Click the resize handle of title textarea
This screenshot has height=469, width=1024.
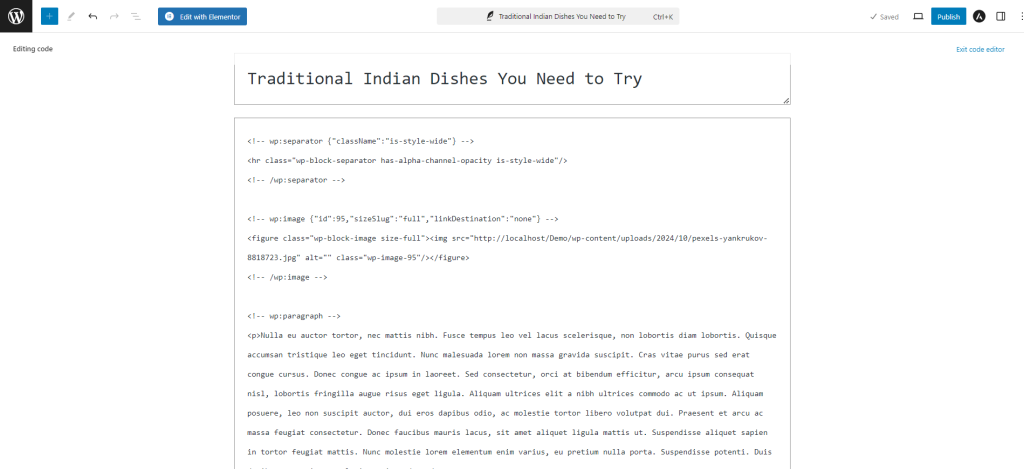pos(786,100)
